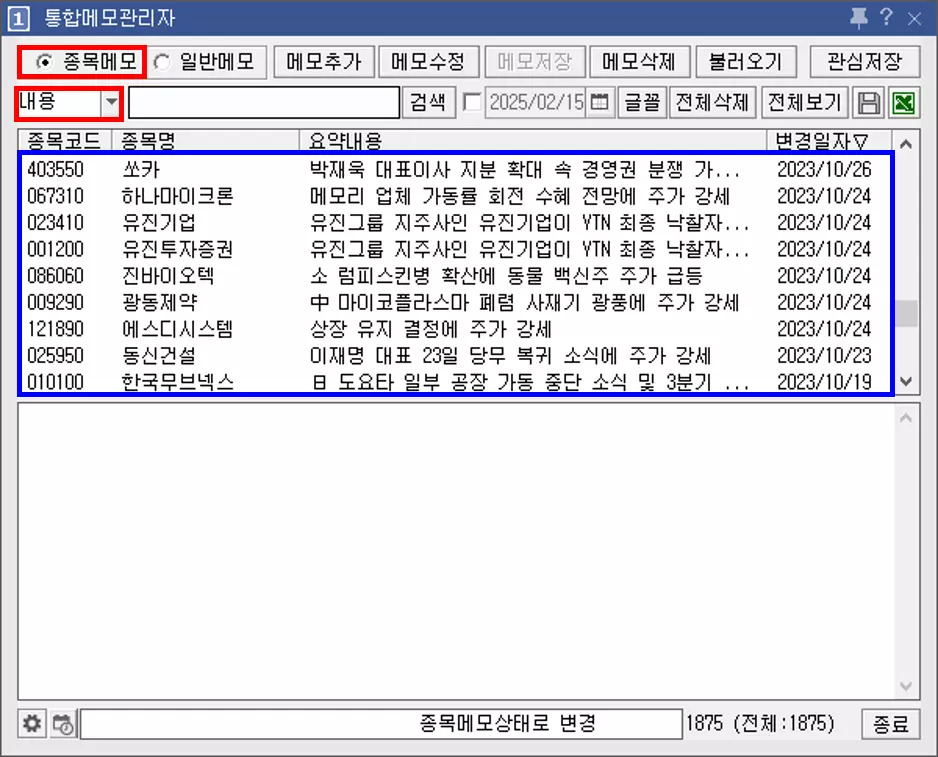Screen dimensions: 938x757
Task: Click the 검색 search button
Action: 428,102
